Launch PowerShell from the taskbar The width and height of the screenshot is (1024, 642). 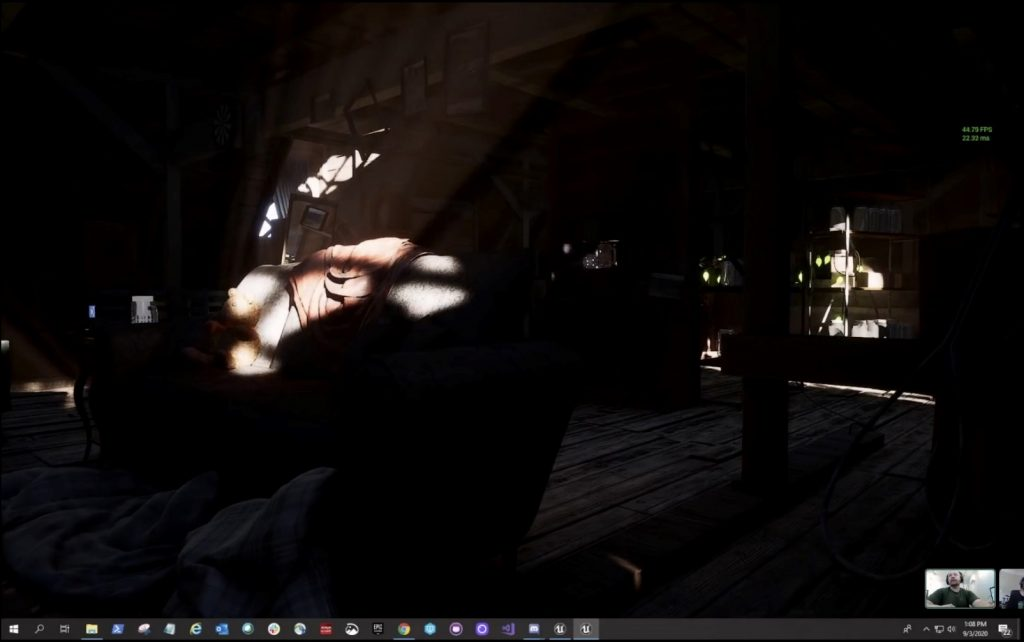[x=118, y=629]
